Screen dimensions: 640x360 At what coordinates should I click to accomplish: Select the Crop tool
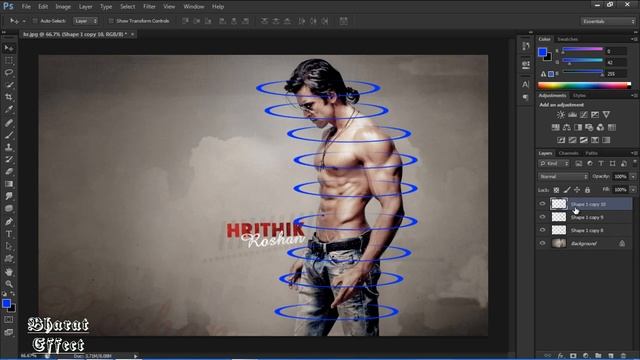coord(9,97)
